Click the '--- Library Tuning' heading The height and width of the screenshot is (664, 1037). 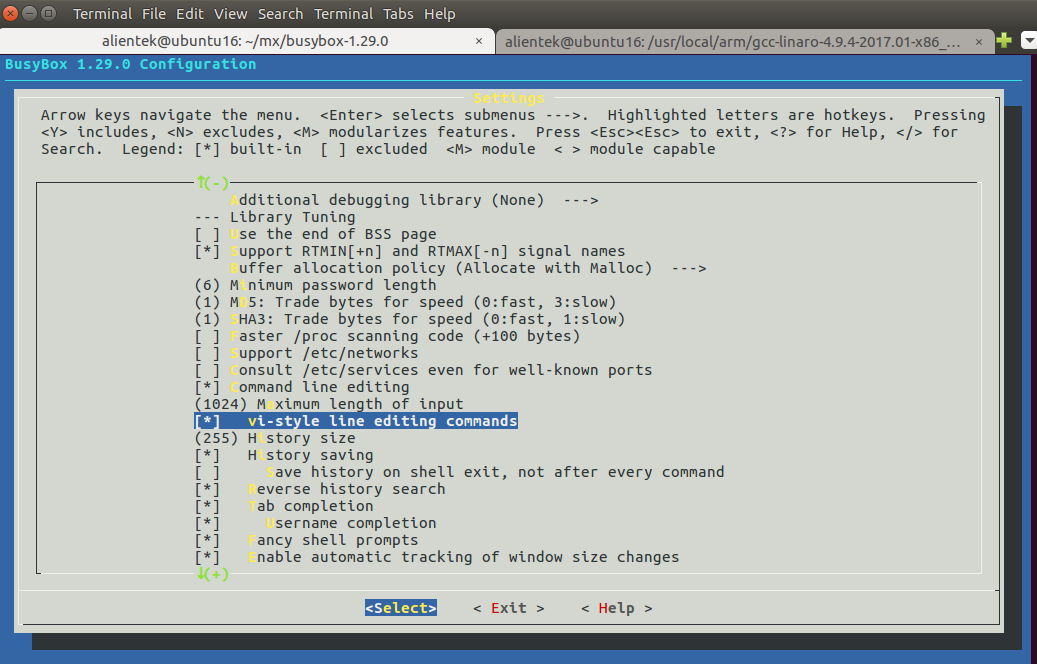click(275, 217)
